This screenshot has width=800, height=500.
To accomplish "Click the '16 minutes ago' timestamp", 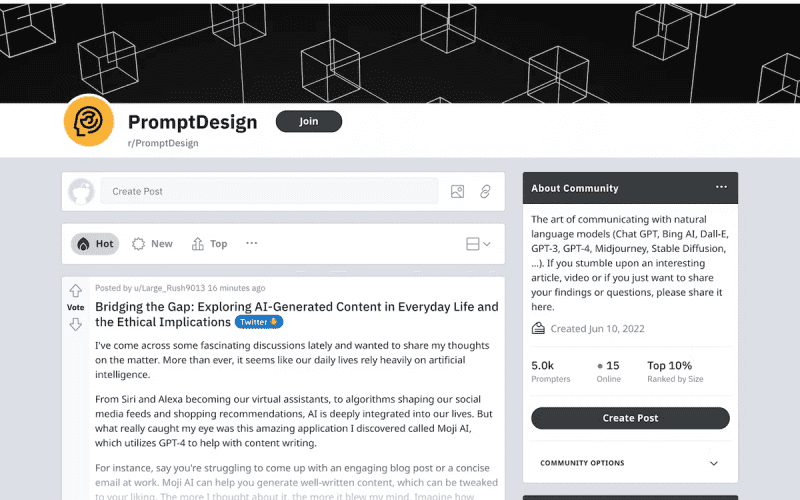I will pyautogui.click(x=236, y=288).
